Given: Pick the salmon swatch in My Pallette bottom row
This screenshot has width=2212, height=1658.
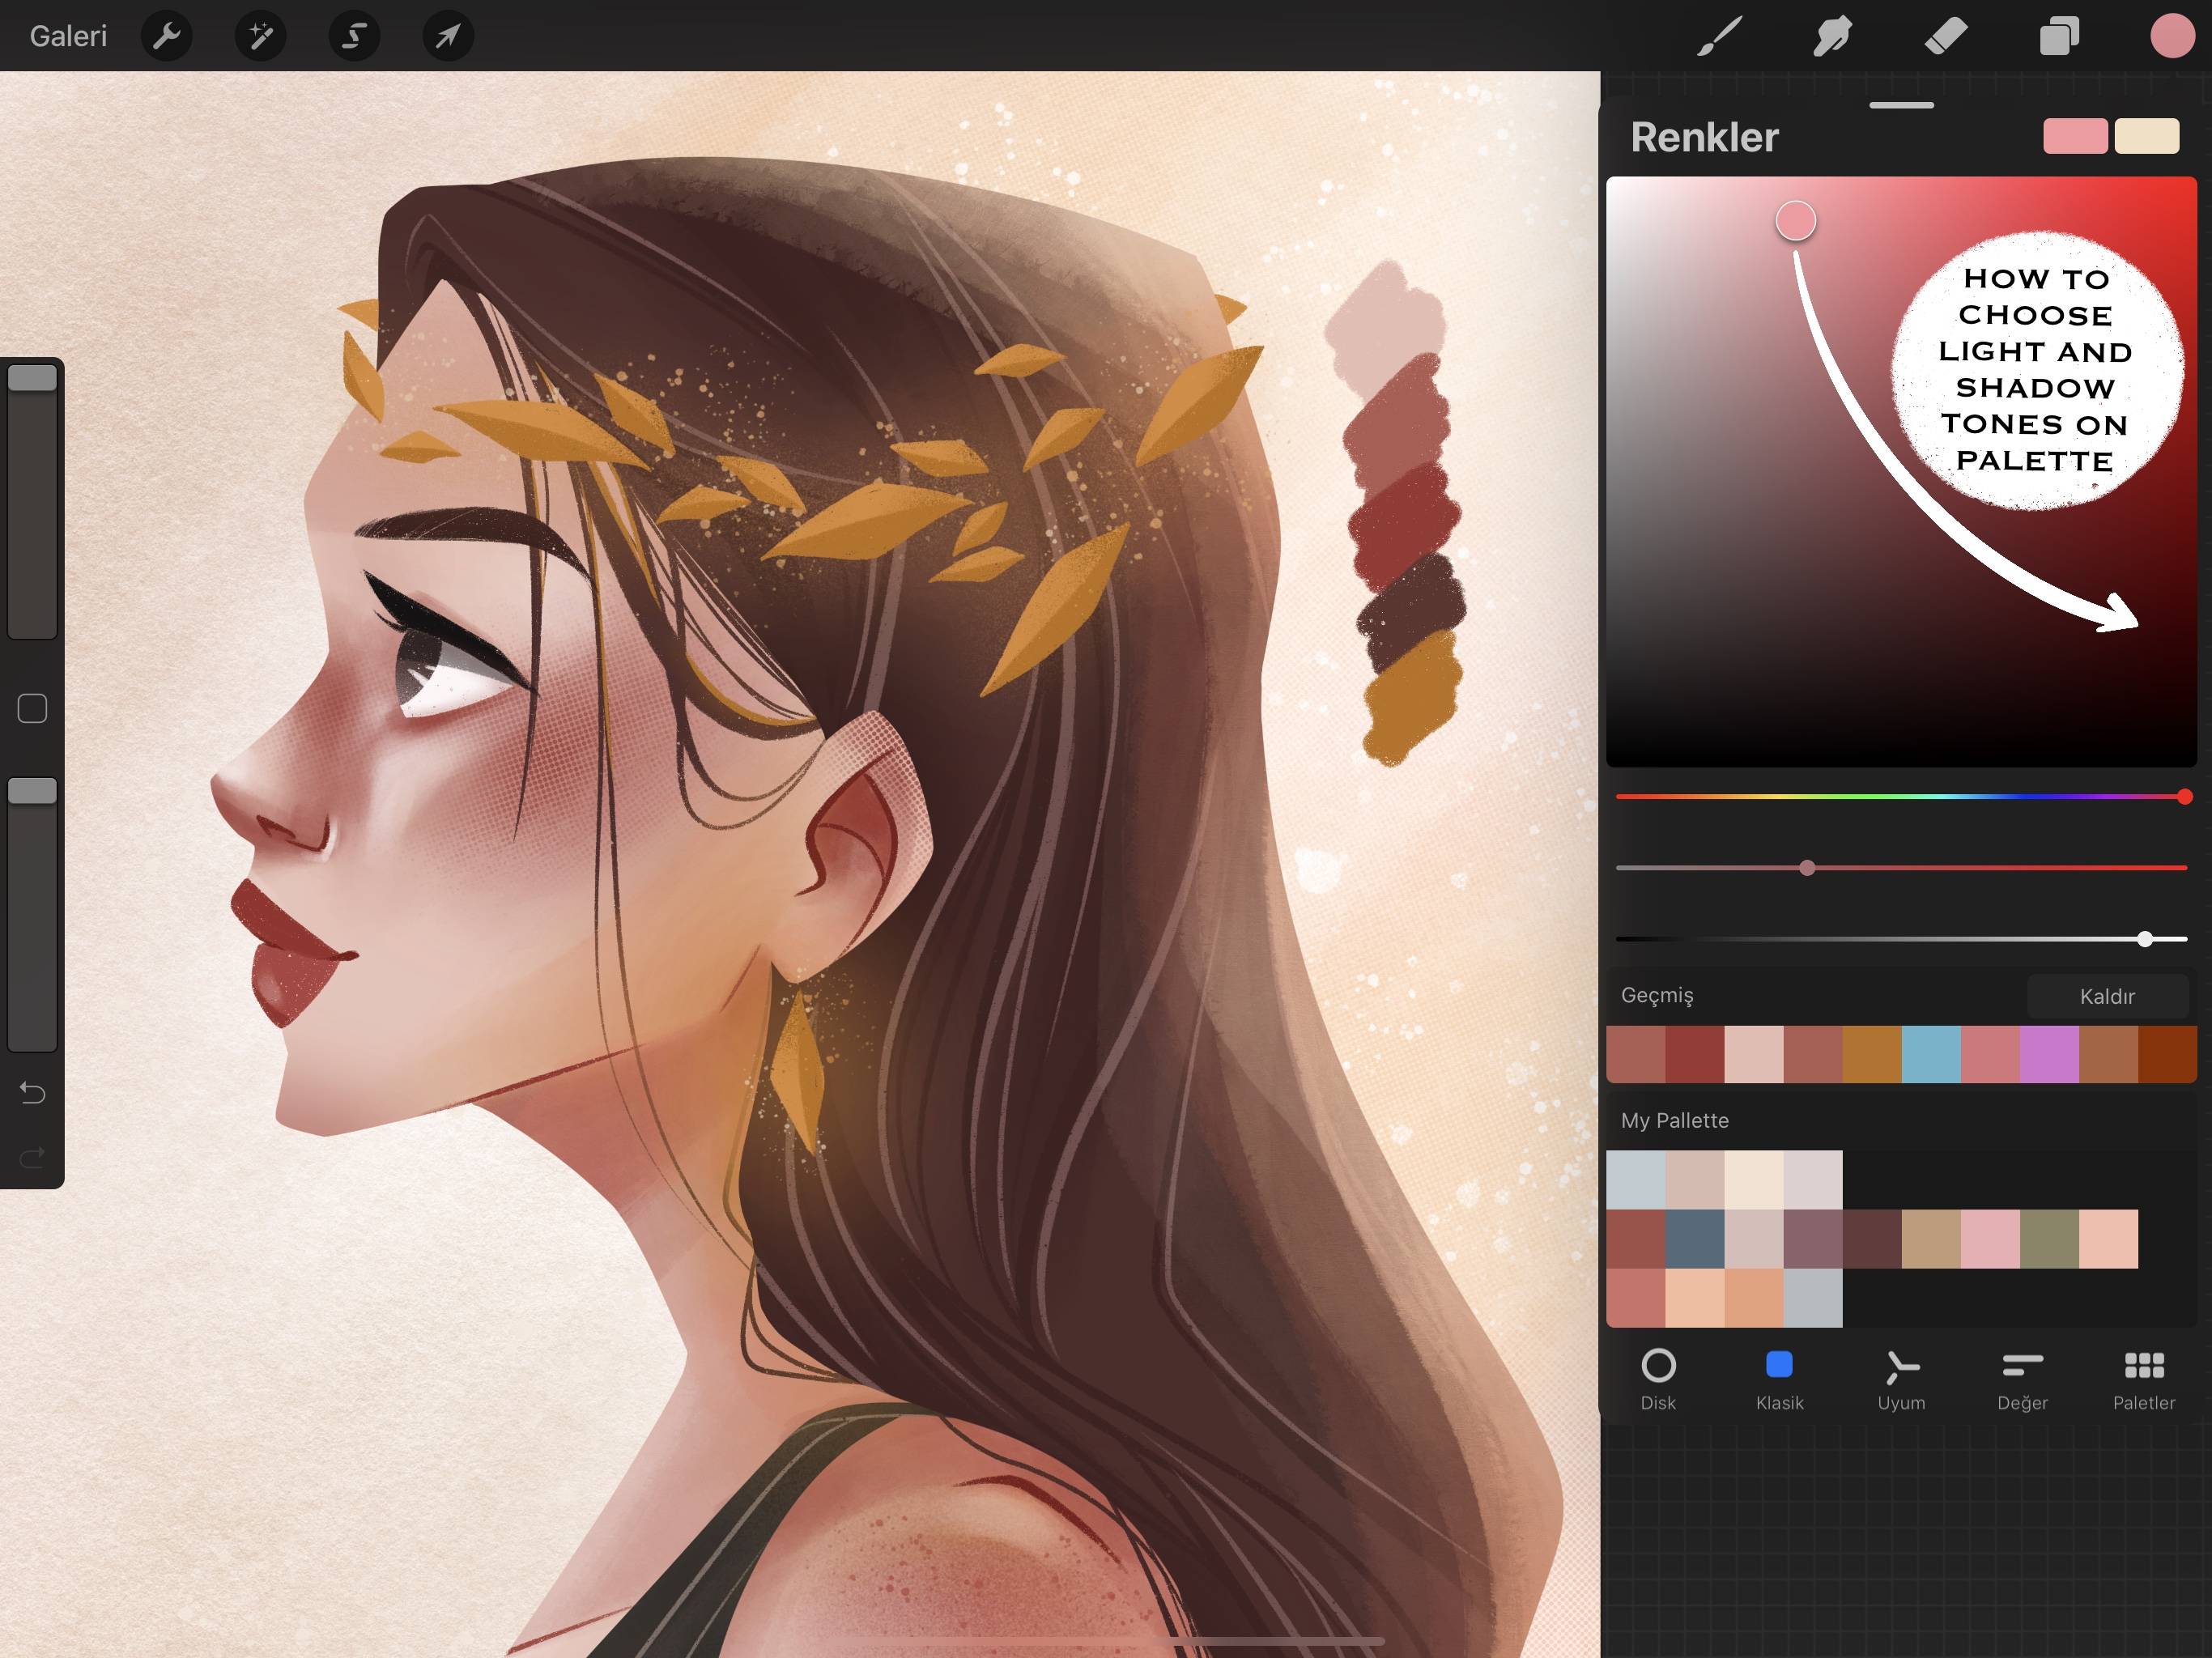Looking at the screenshot, I should pos(1636,1298).
